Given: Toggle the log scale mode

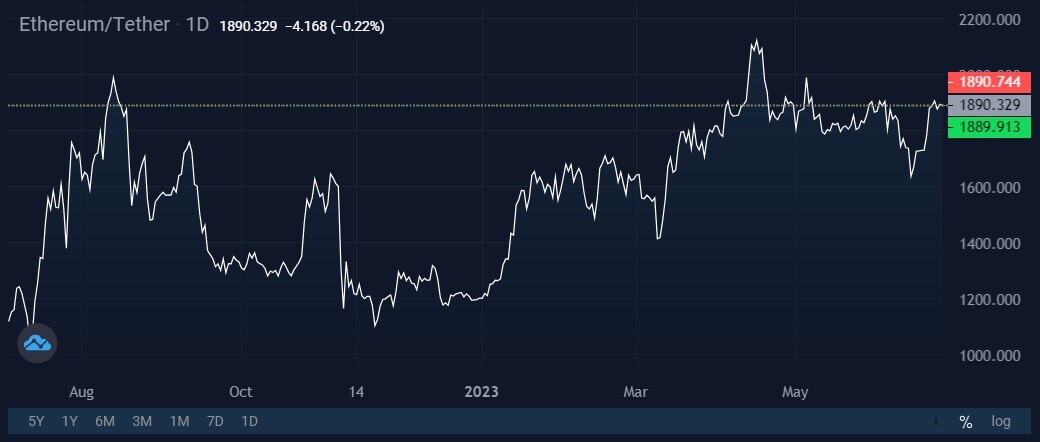Looking at the screenshot, I should pyautogui.click(x=1001, y=421).
